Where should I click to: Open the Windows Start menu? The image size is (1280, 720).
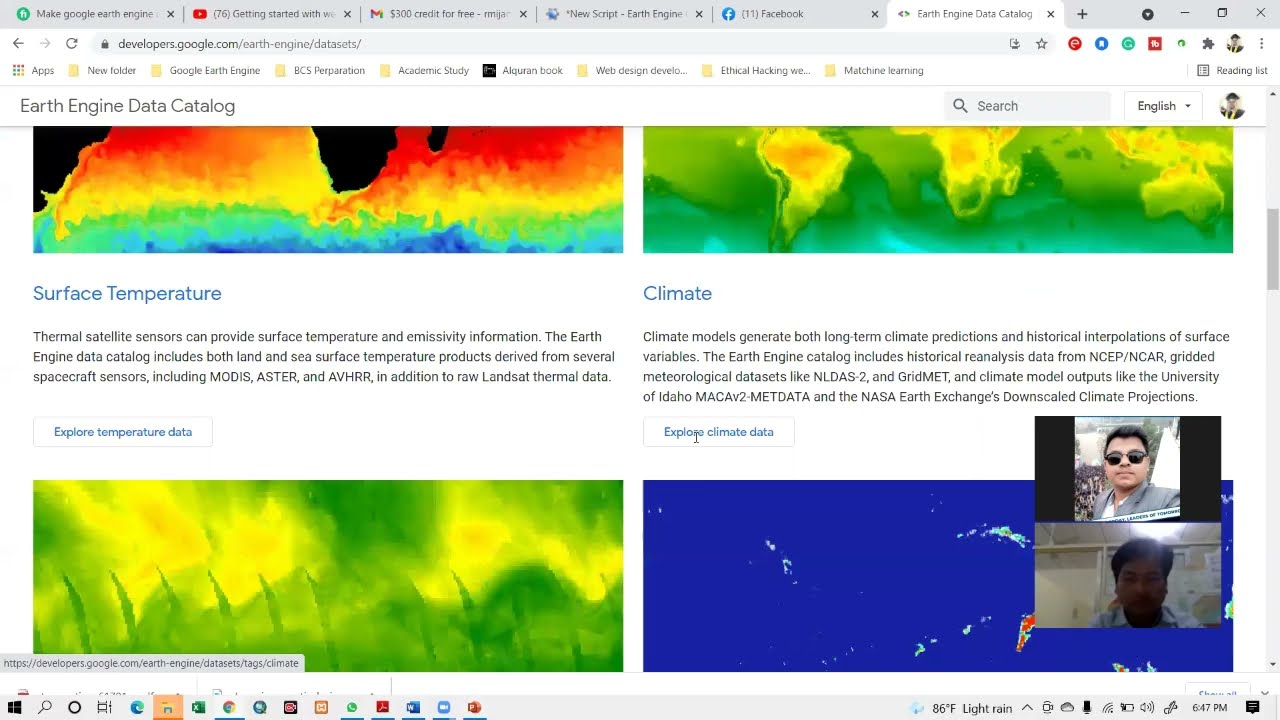click(x=14, y=707)
